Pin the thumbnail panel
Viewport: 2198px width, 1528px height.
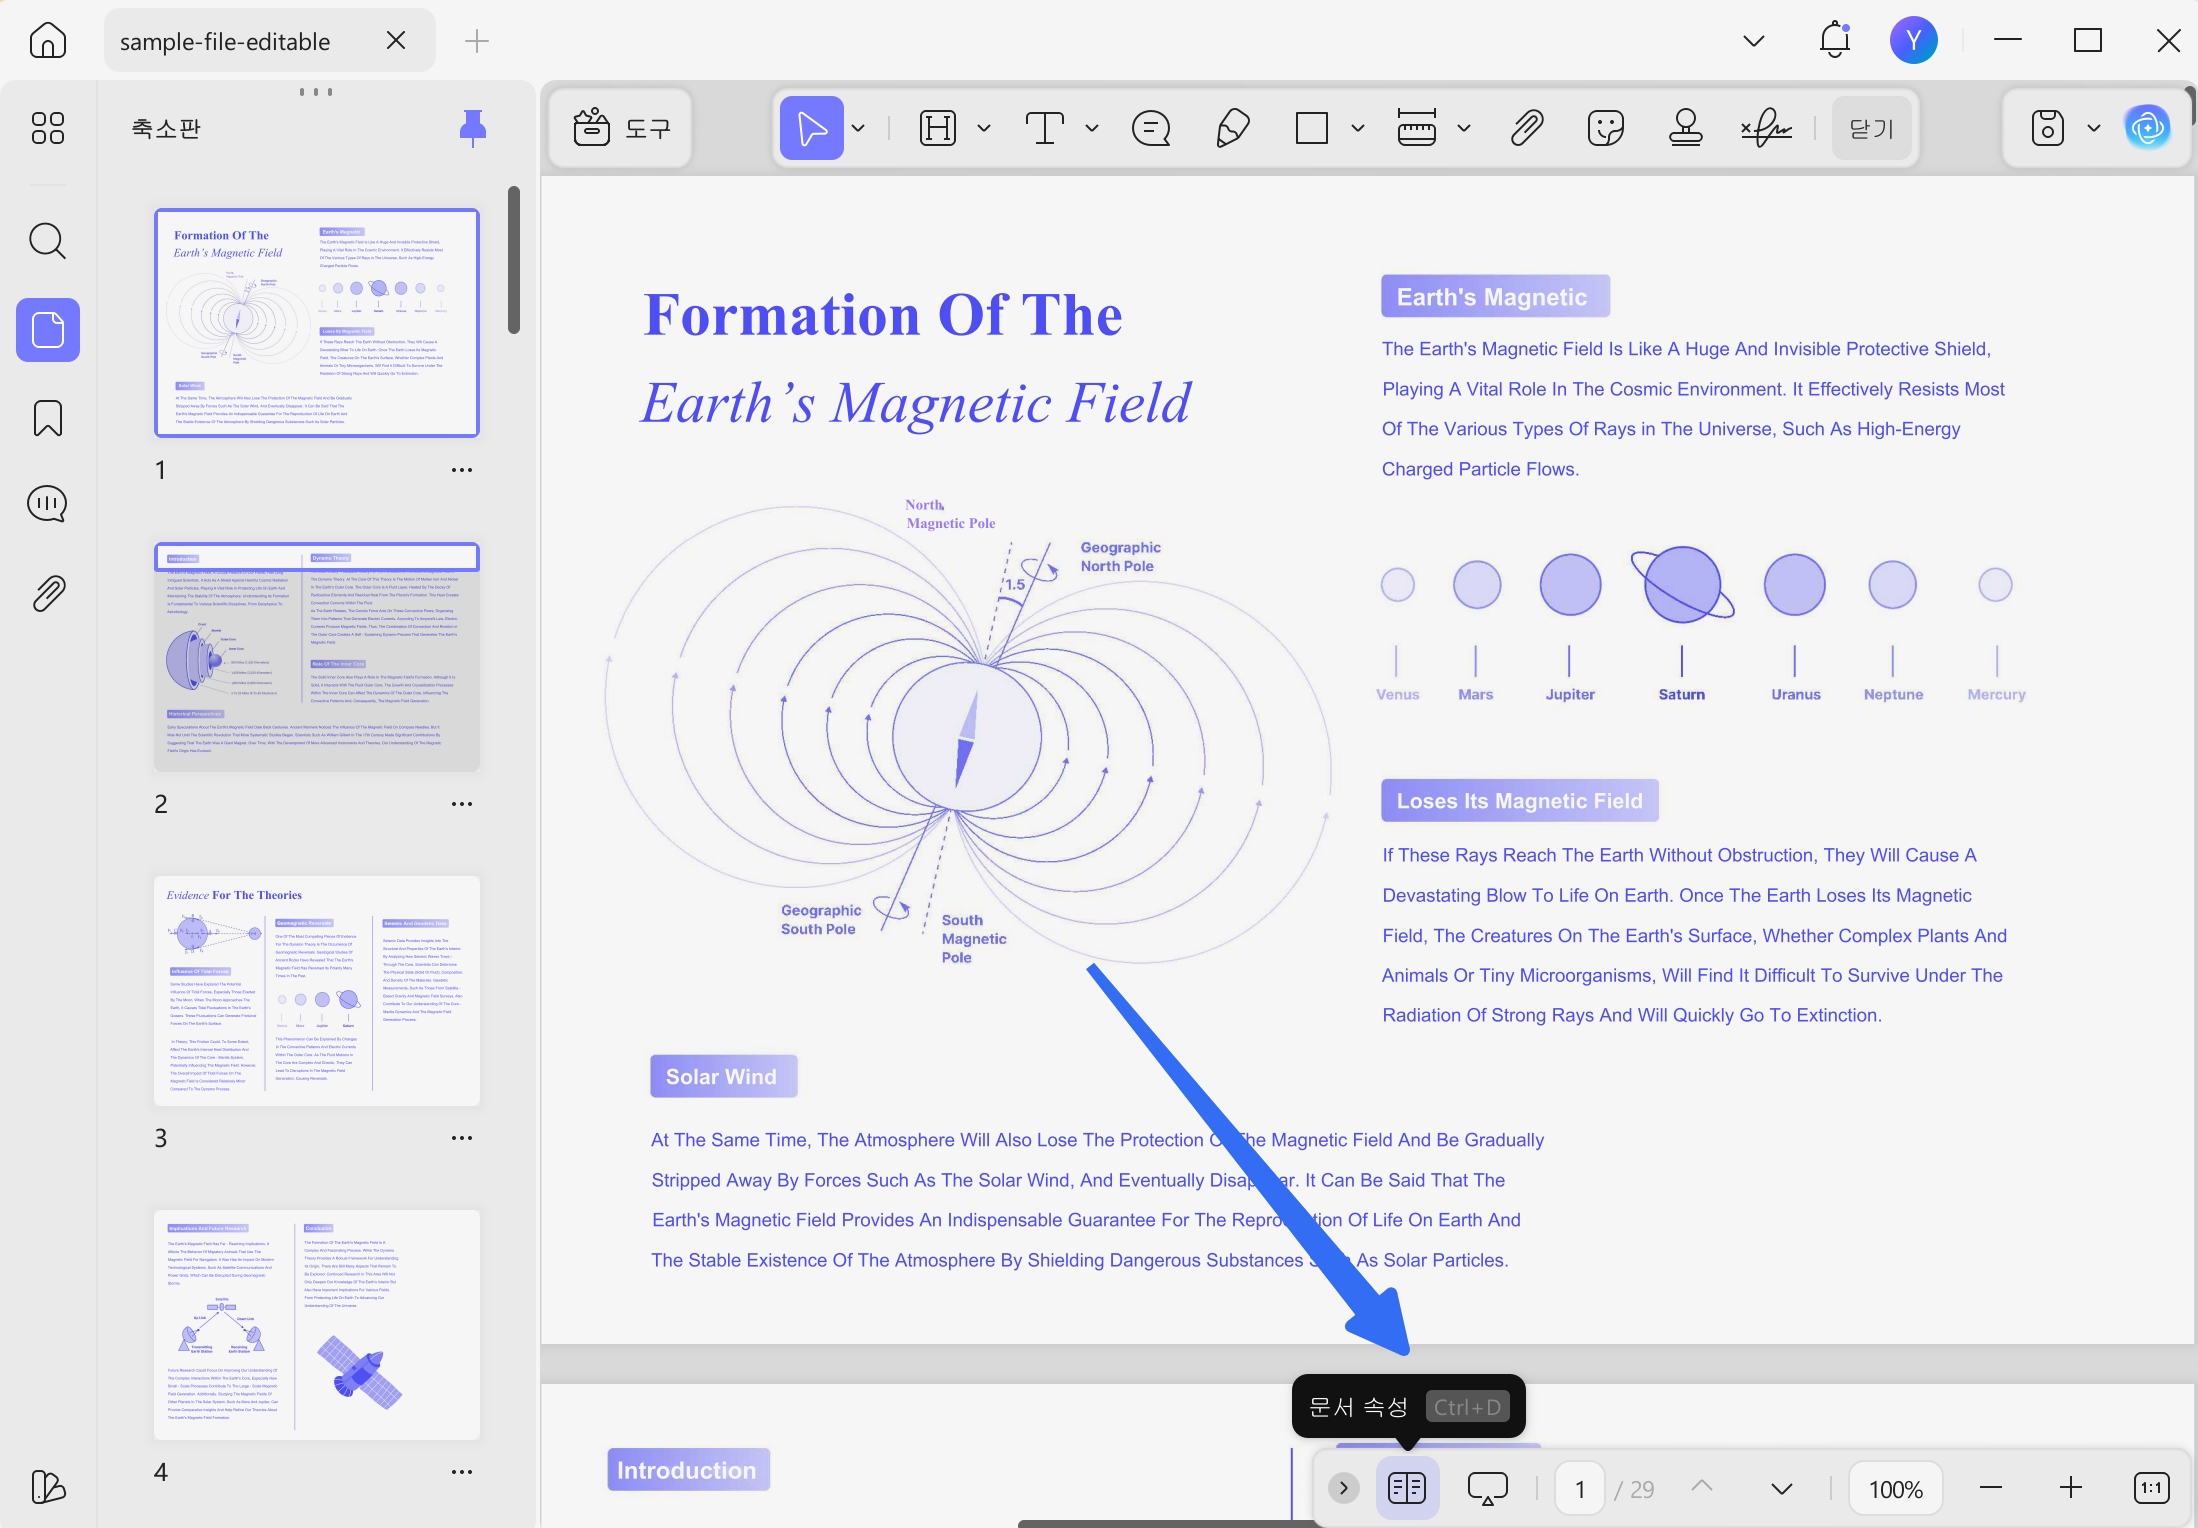coord(472,128)
